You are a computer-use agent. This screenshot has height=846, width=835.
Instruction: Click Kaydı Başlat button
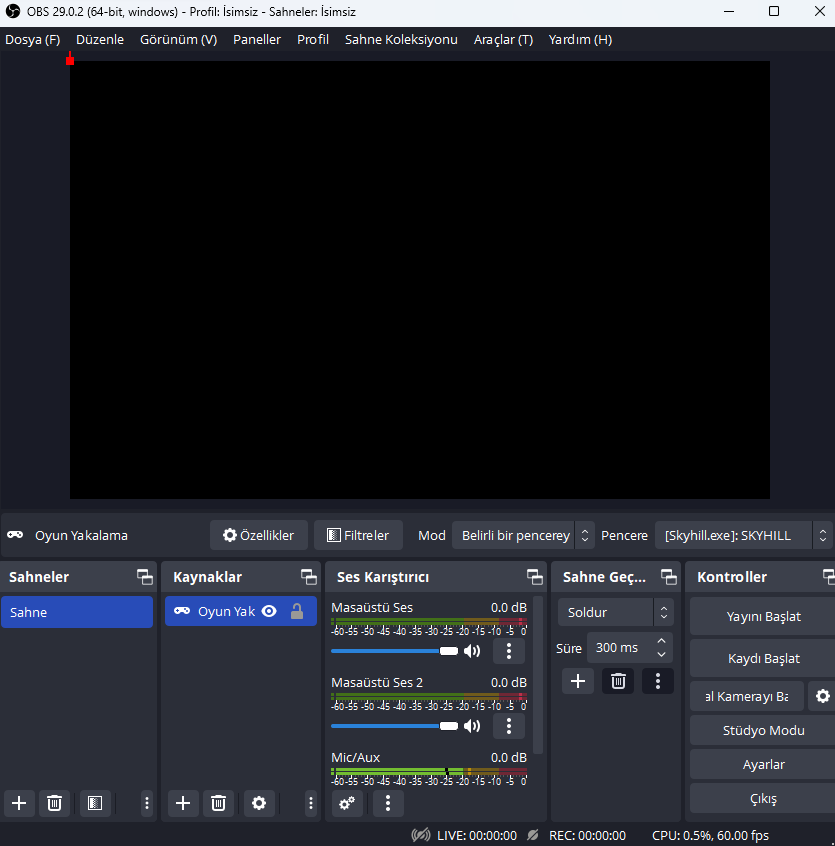763,658
